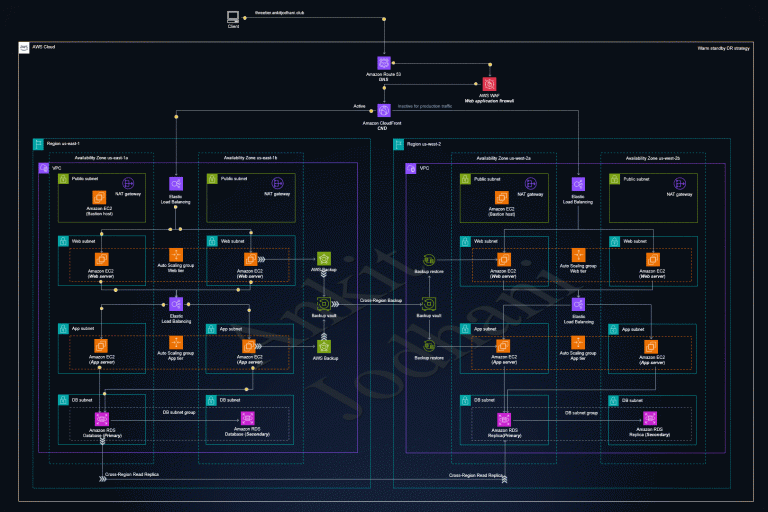Click the Web subnet lock icon in us-west-2b
The height and width of the screenshot is (512, 768).
click(x=615, y=242)
